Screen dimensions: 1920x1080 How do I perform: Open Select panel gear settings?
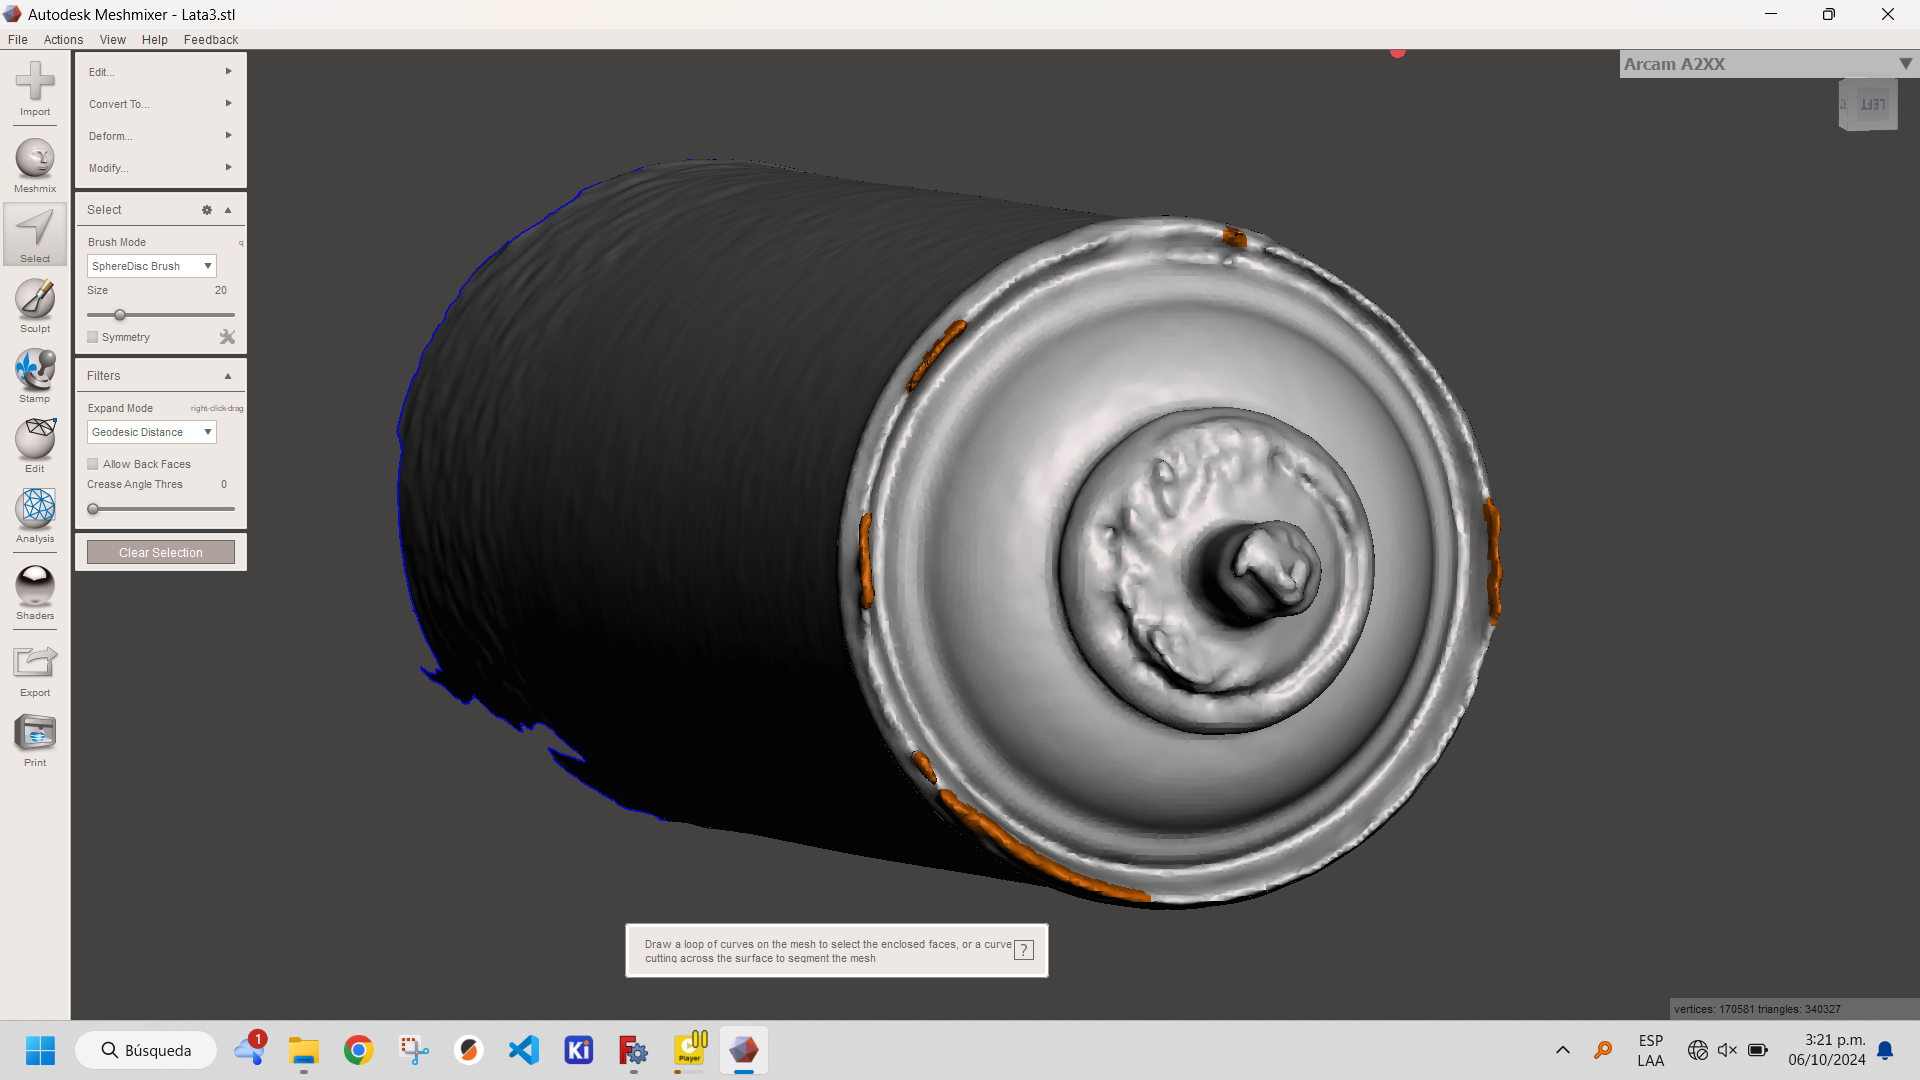[x=207, y=210]
